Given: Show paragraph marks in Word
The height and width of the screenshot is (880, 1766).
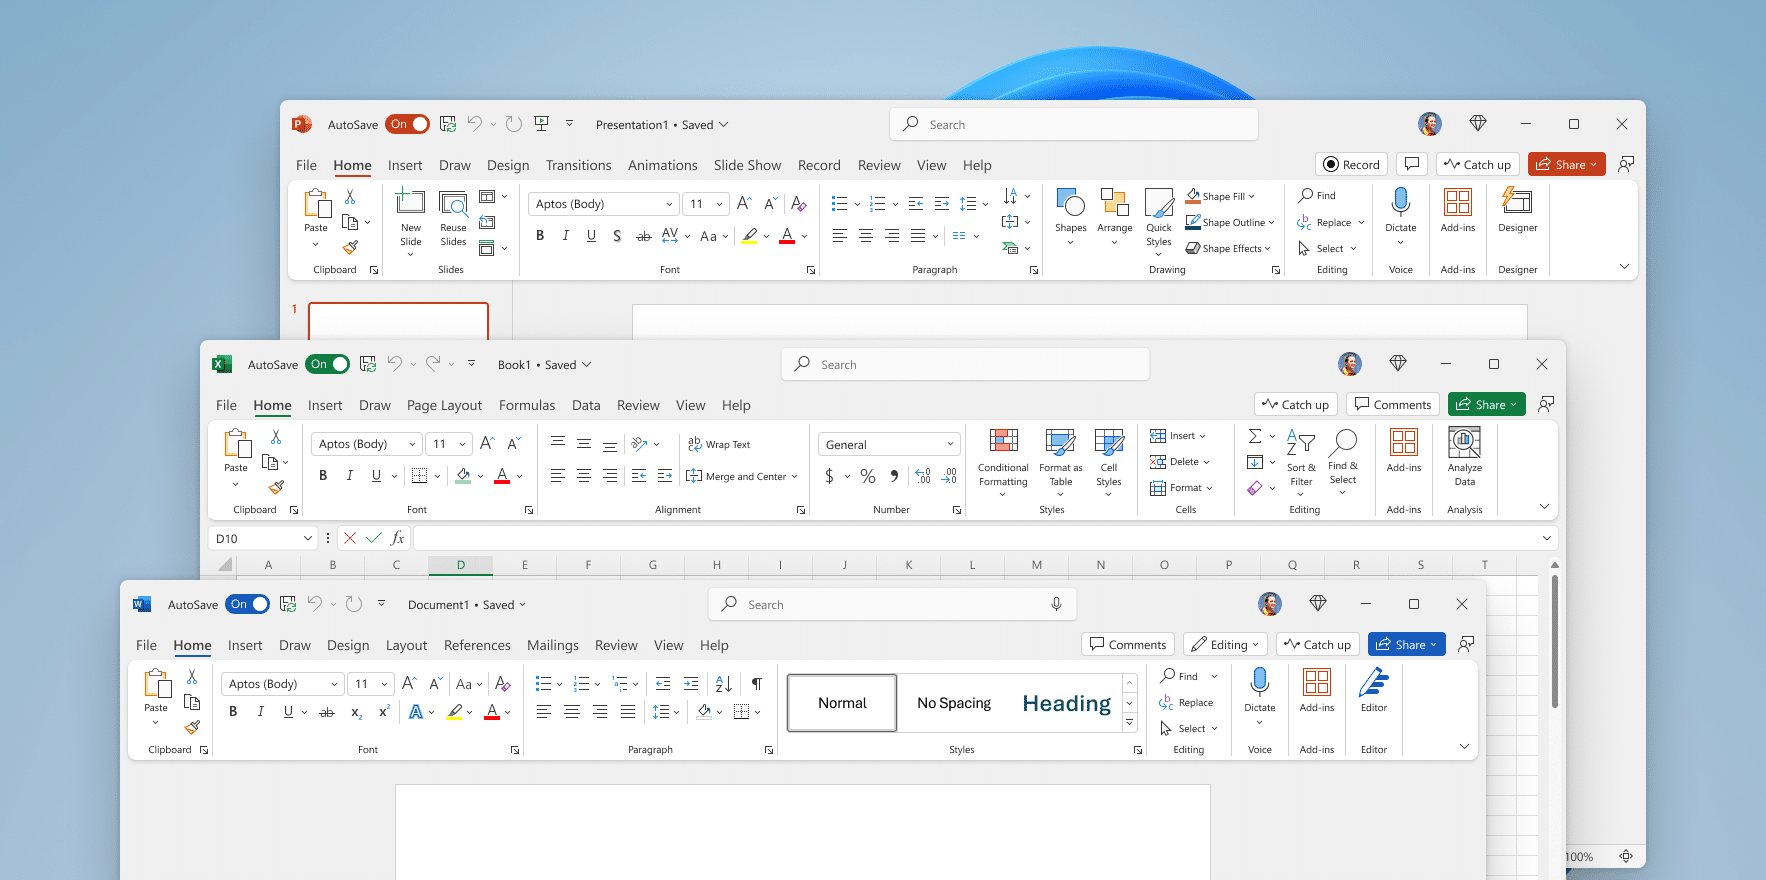Looking at the screenshot, I should pyautogui.click(x=757, y=684).
